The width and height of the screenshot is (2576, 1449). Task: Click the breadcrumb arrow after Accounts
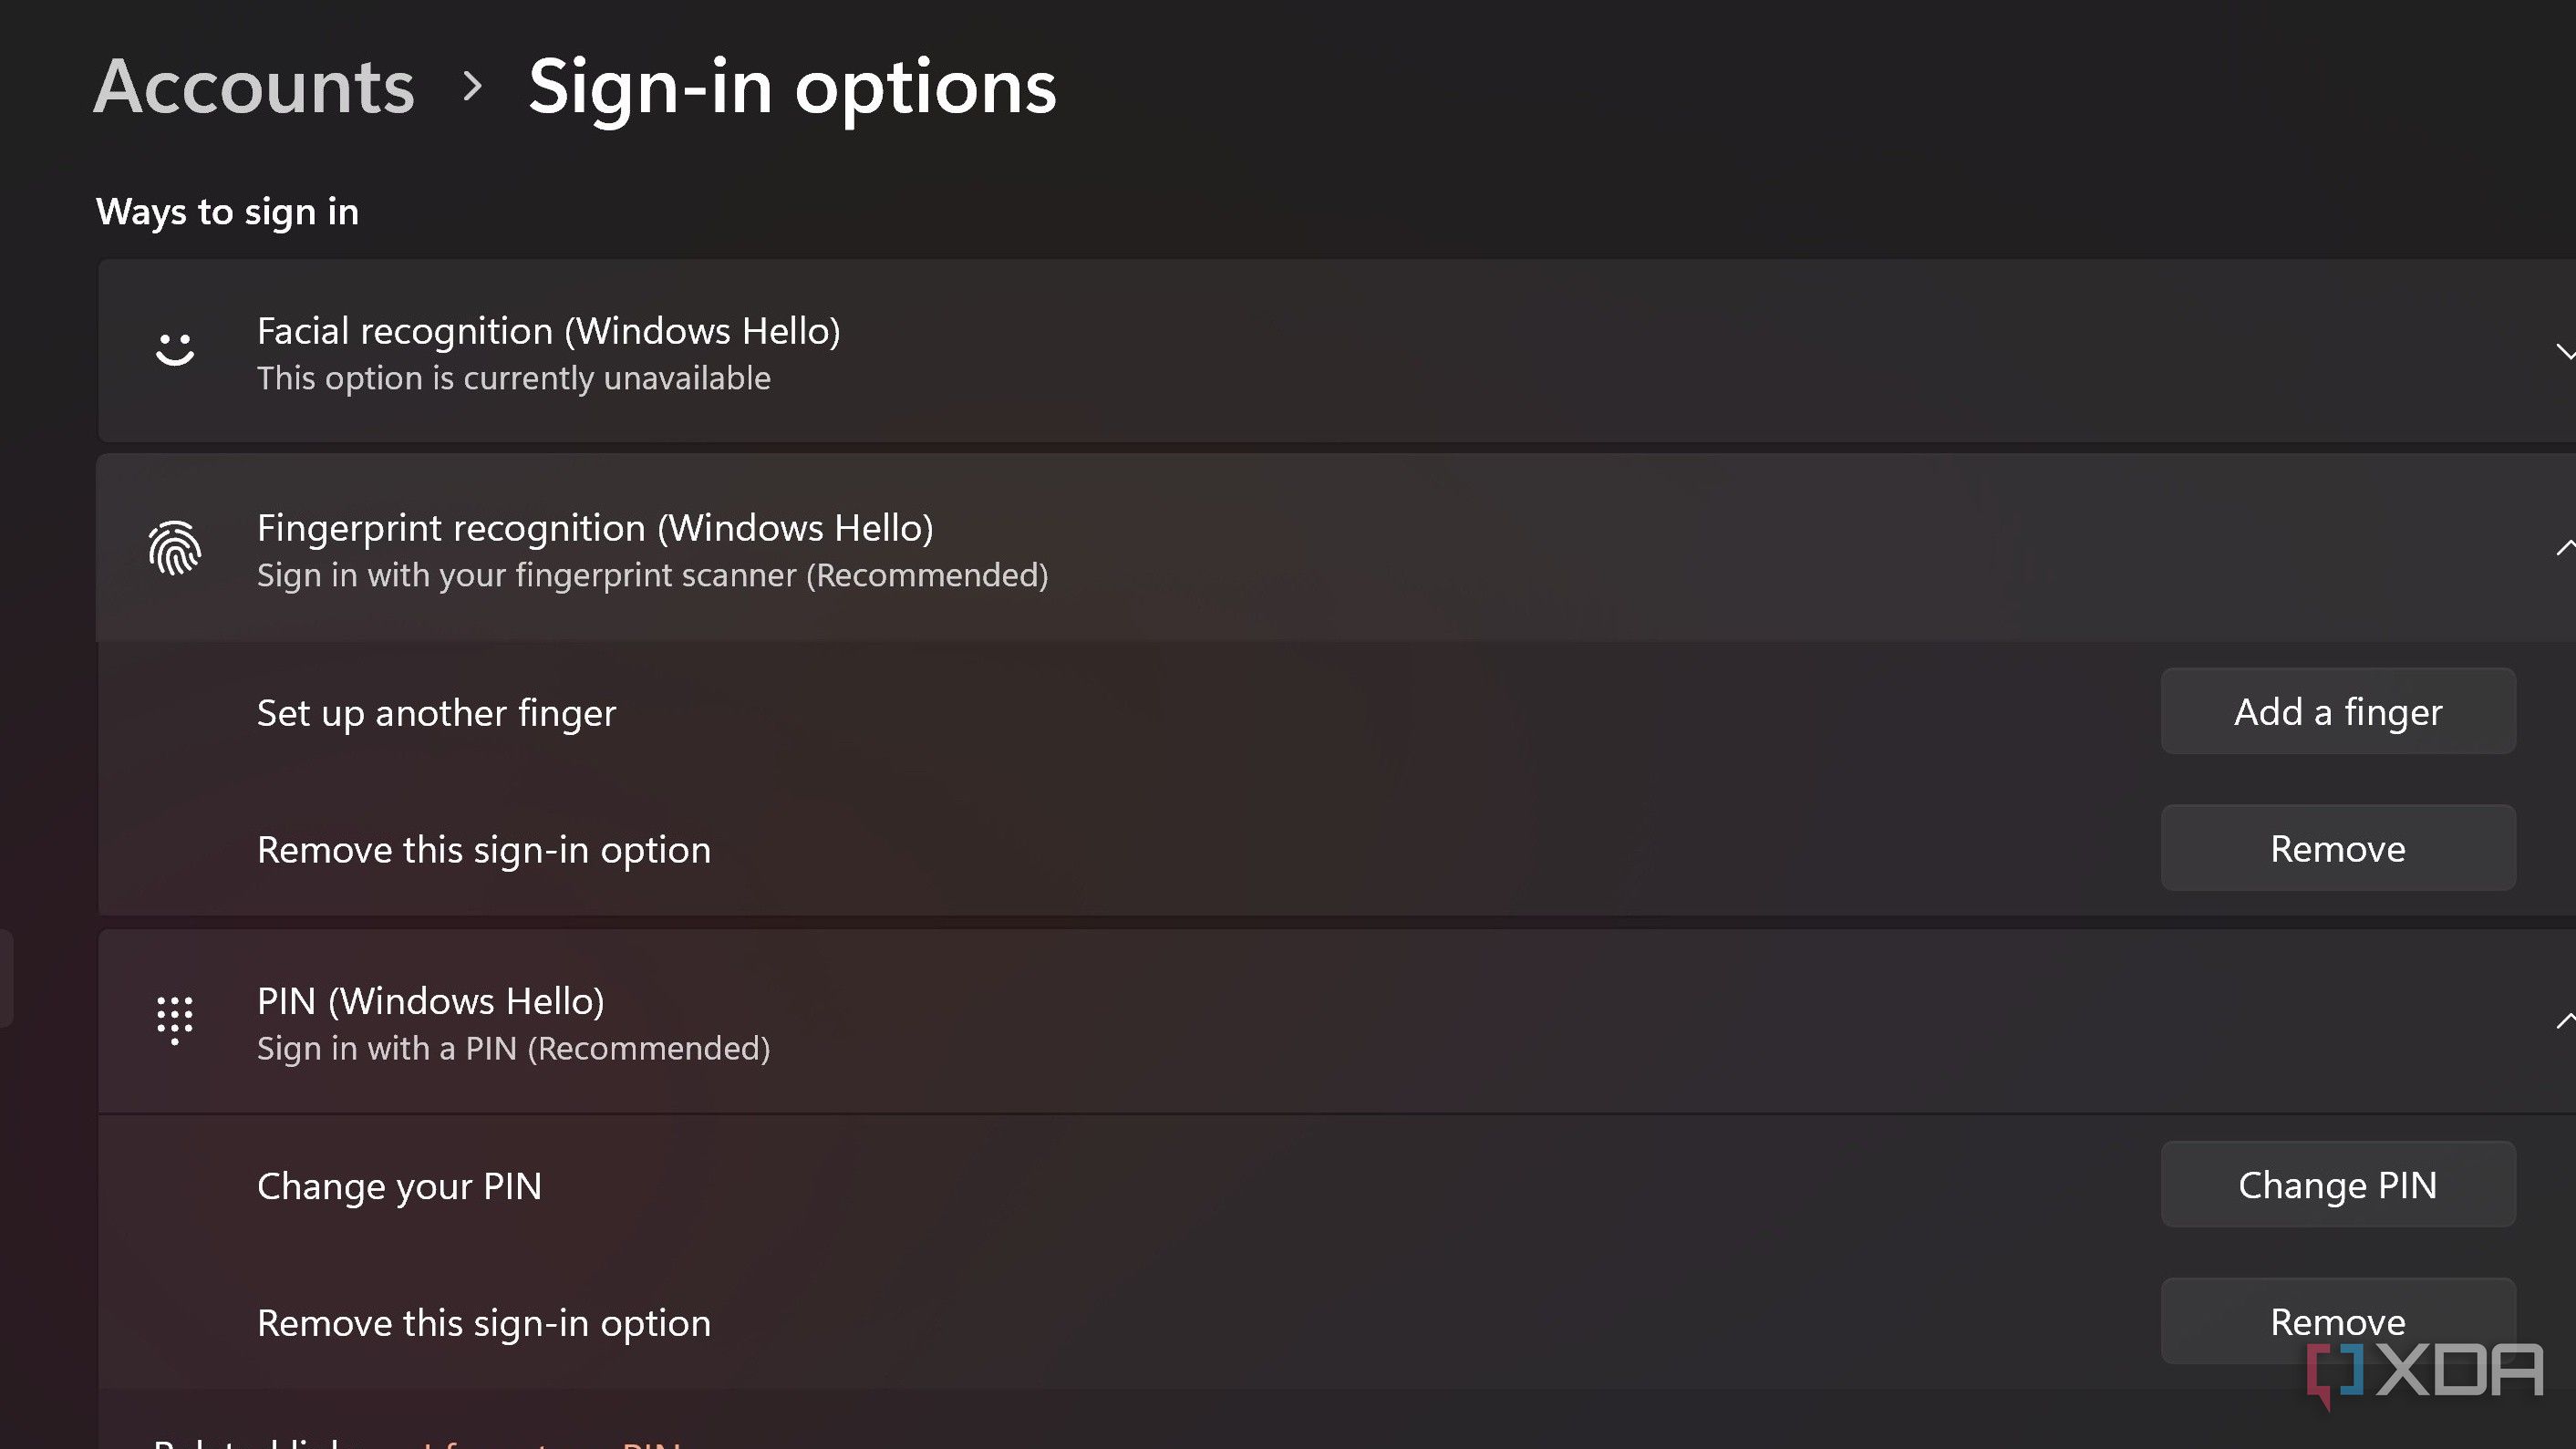(473, 87)
